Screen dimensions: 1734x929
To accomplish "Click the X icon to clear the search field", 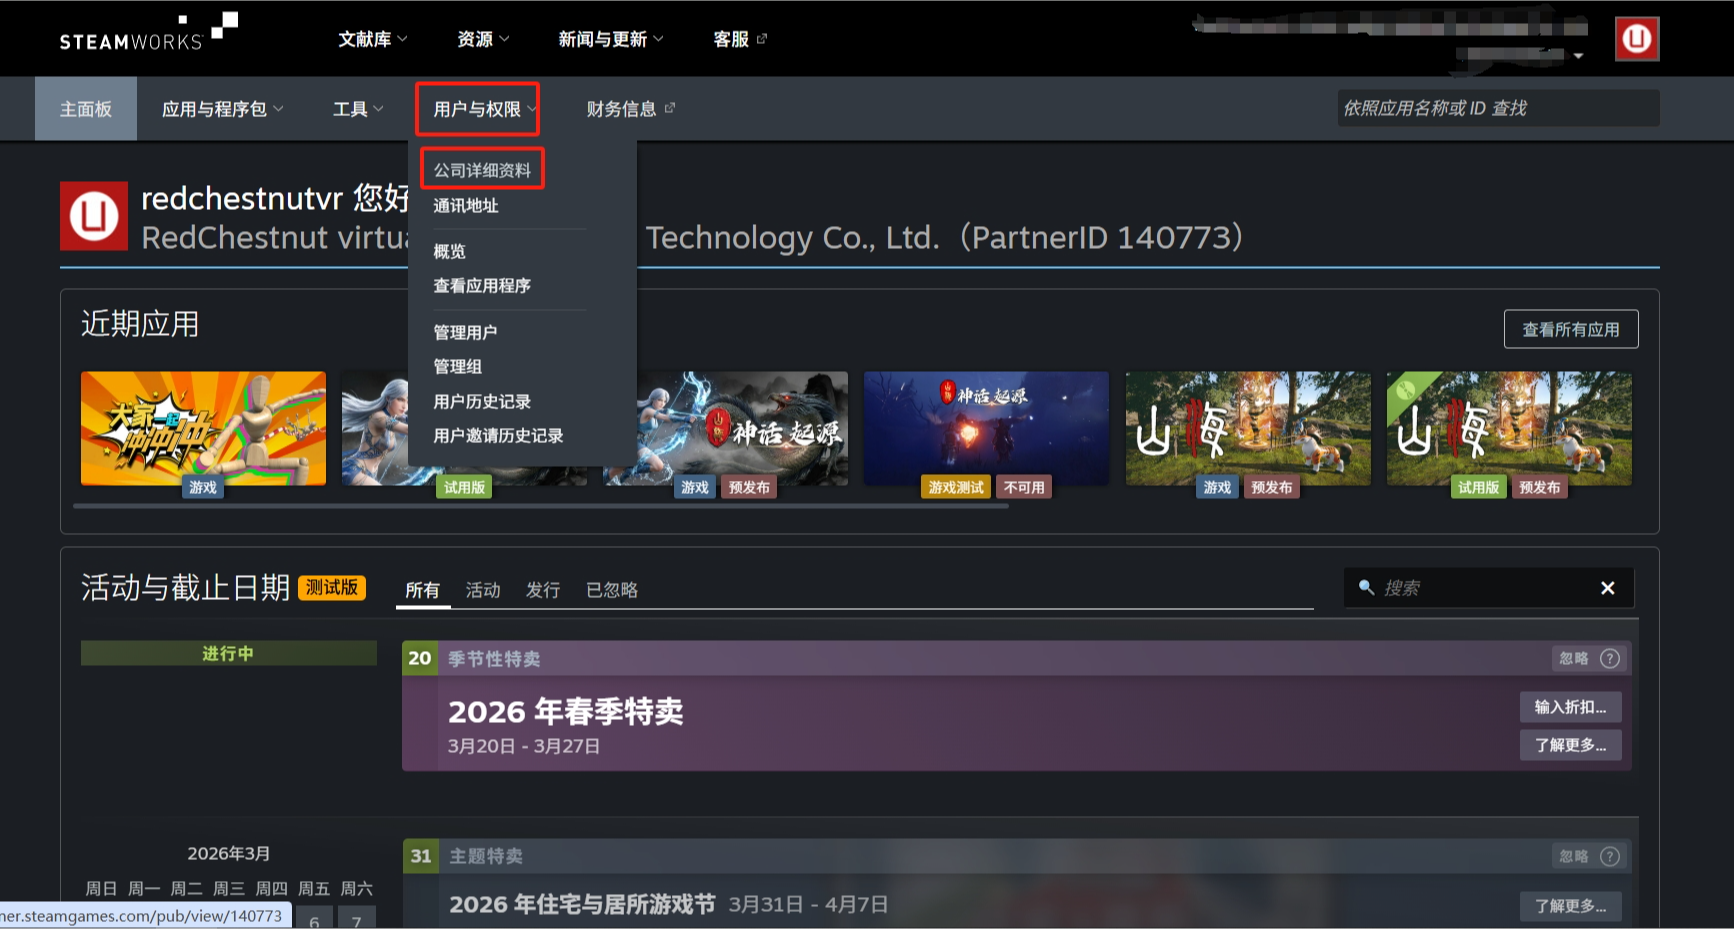I will (x=1608, y=588).
